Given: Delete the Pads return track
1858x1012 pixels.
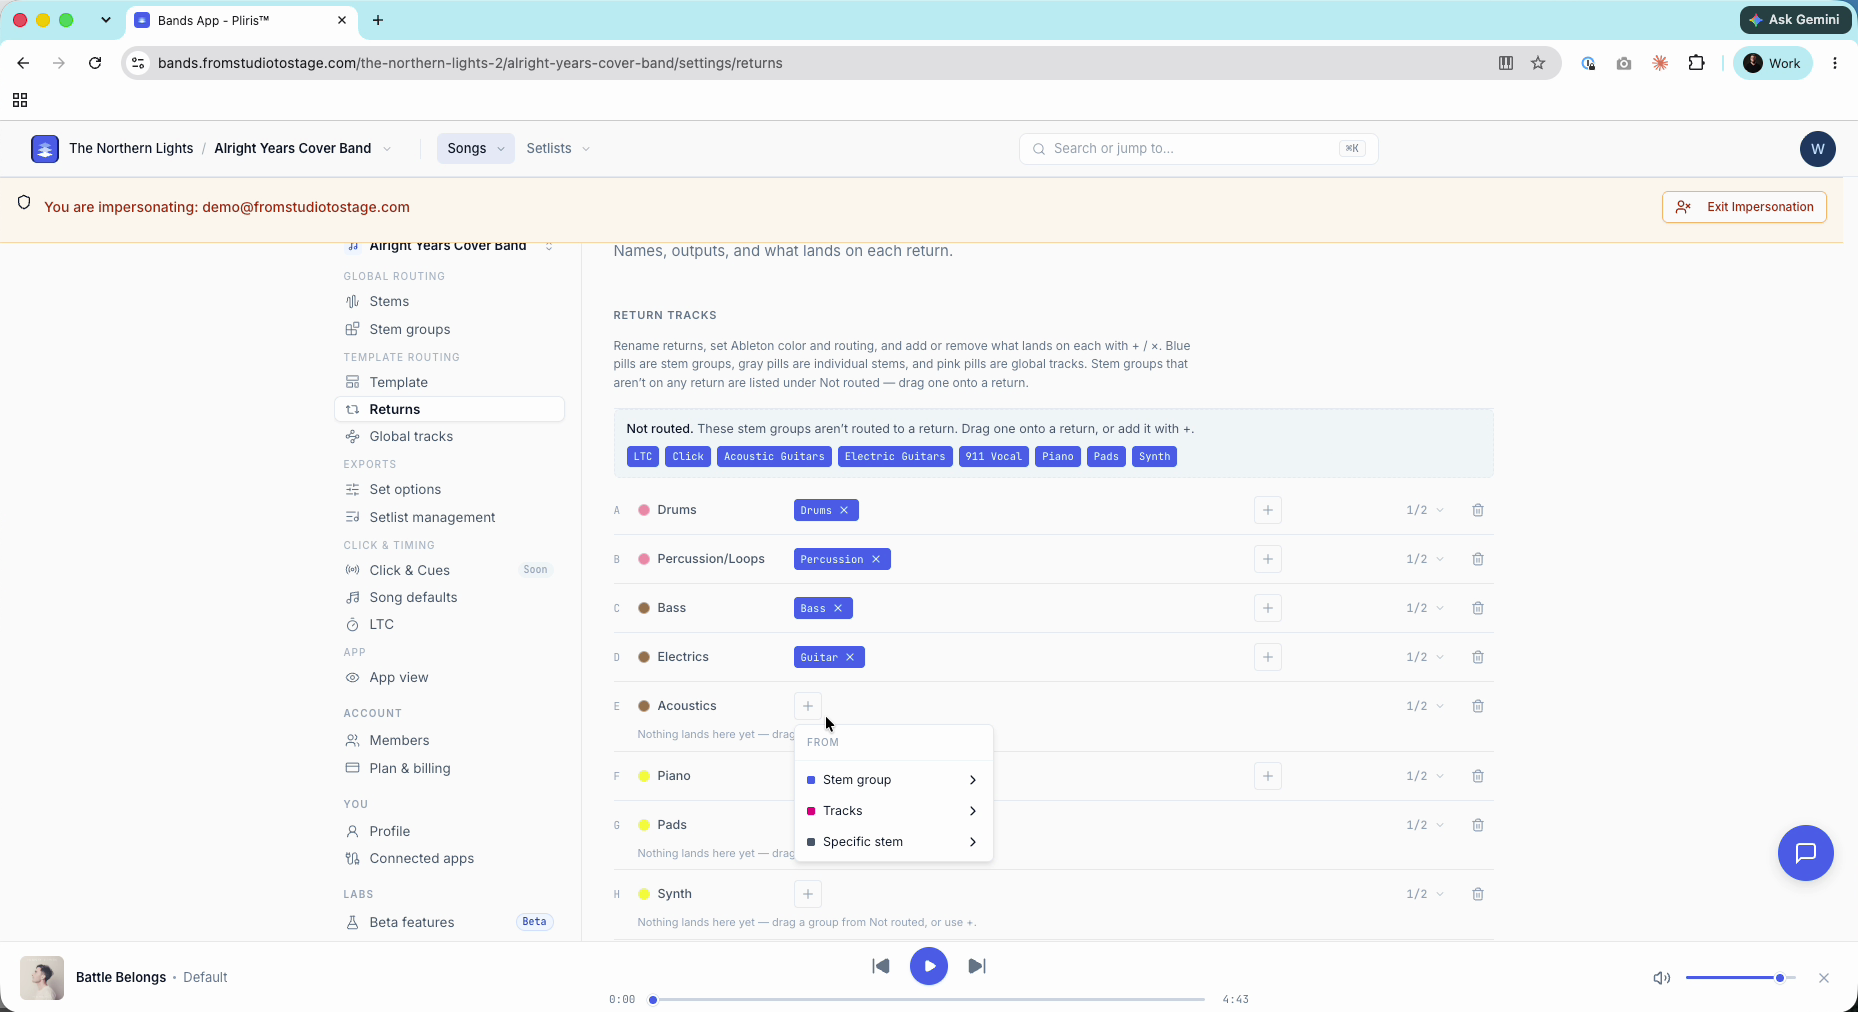Looking at the screenshot, I should click(1478, 825).
